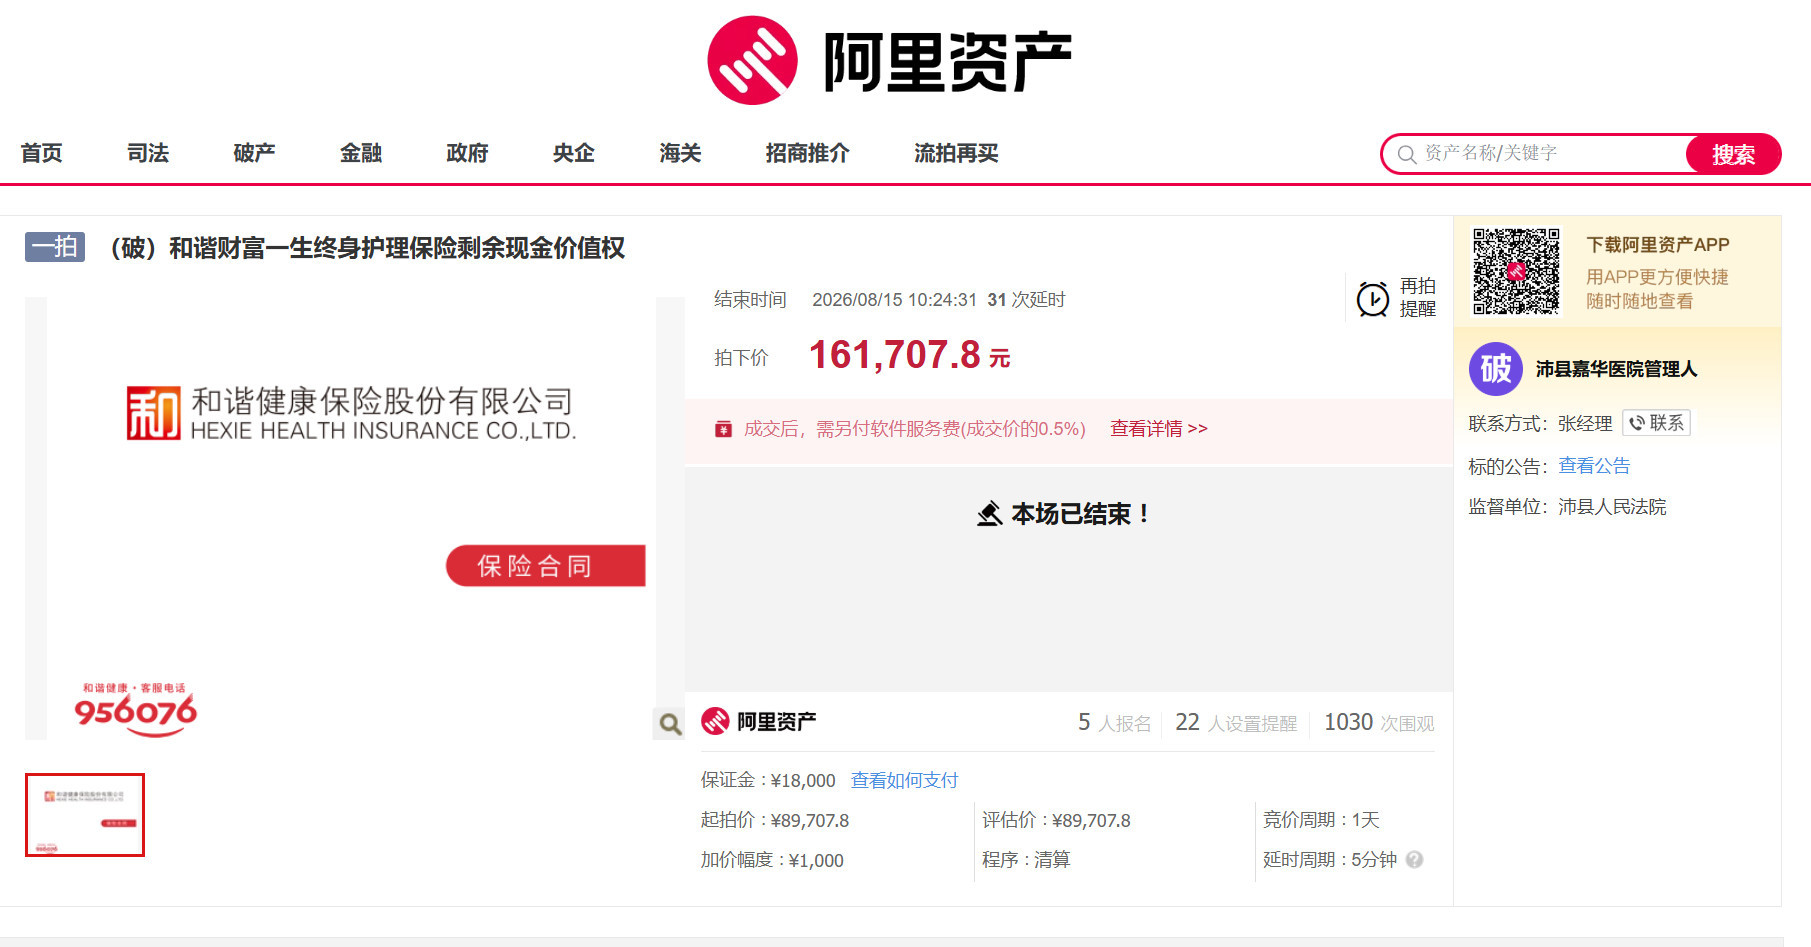Viewport: 1811px width, 947px height.
Task: Click the 1030 次围观 count
Action: (x=1379, y=722)
